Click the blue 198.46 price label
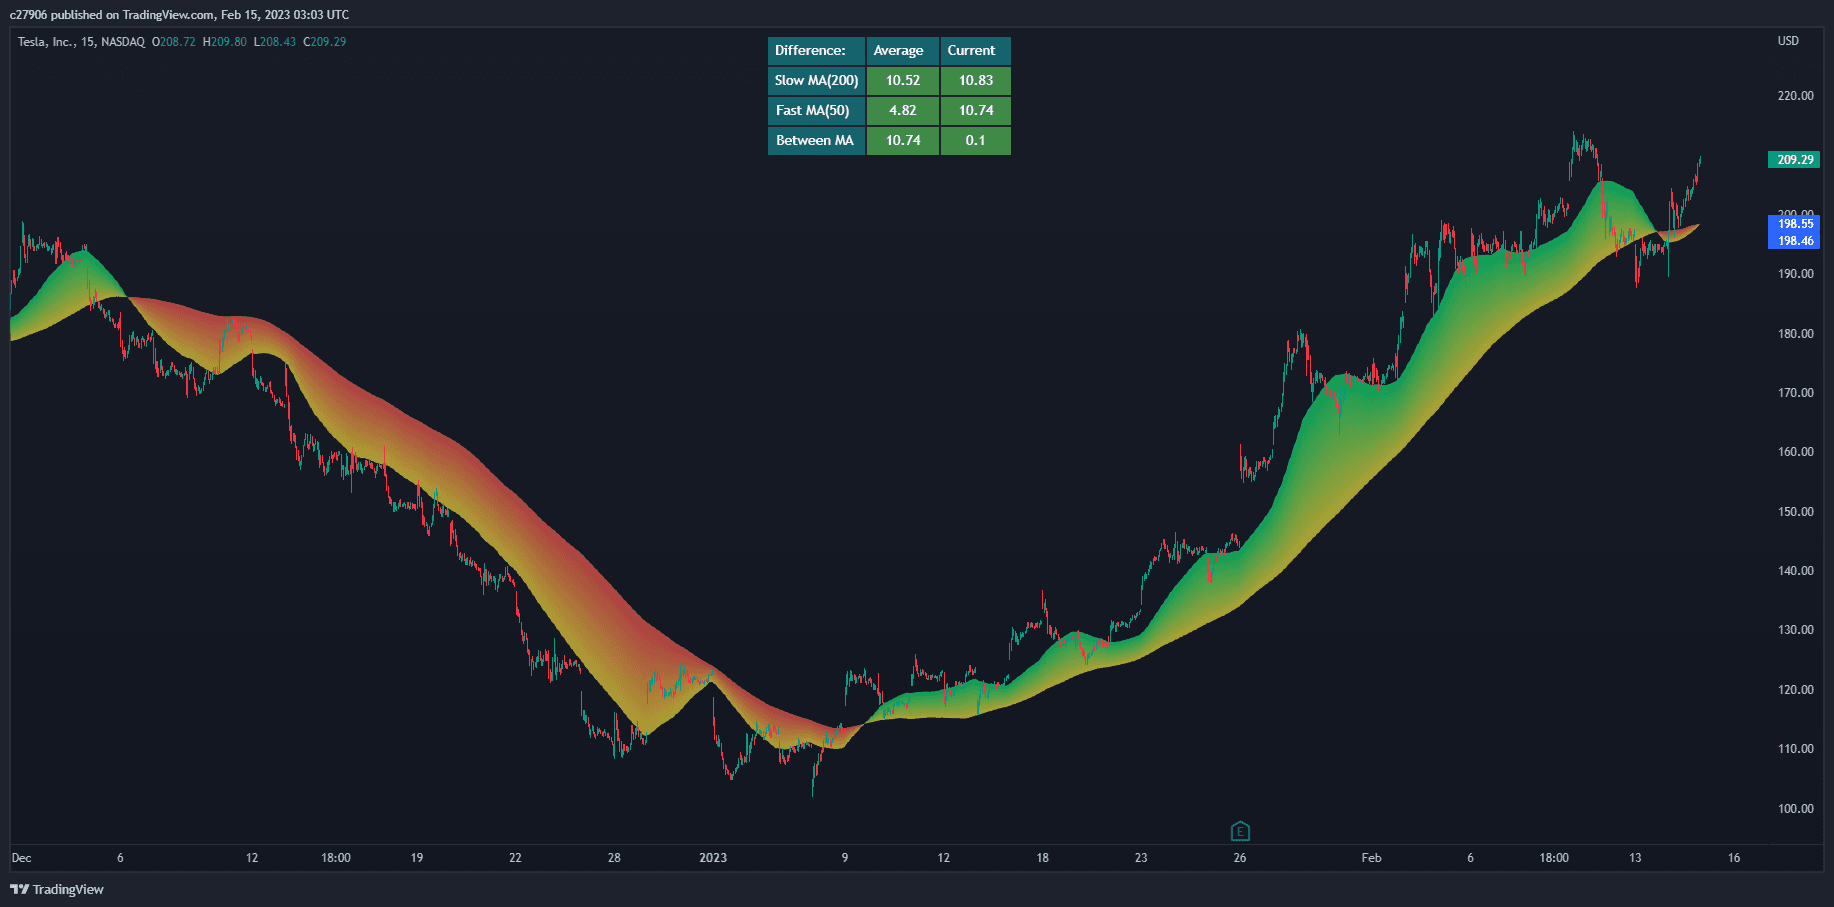The image size is (1834, 907). point(1795,241)
